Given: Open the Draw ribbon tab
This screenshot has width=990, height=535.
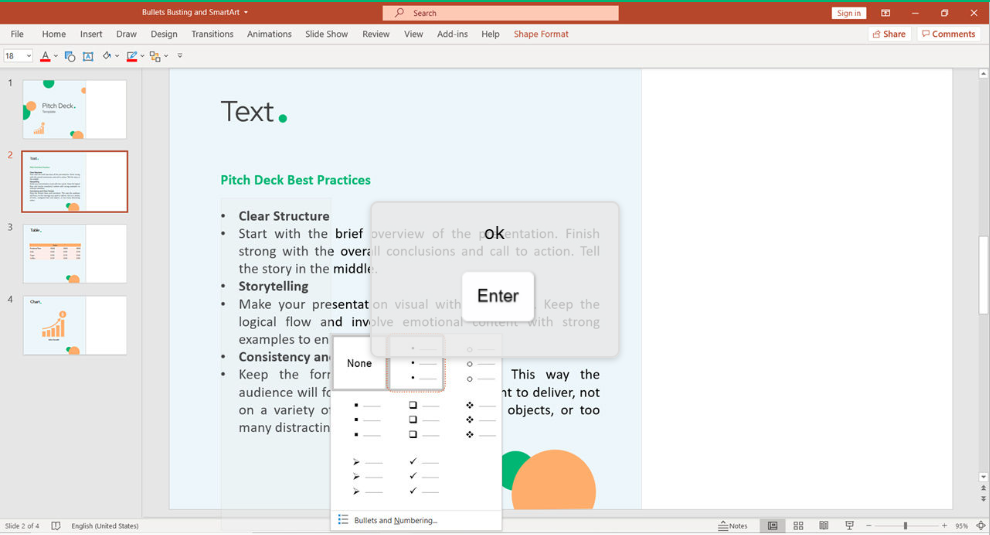Looking at the screenshot, I should [126, 34].
